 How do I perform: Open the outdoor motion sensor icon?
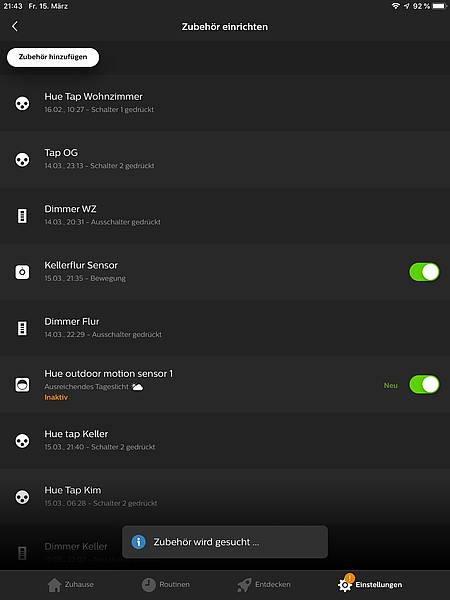[22, 385]
